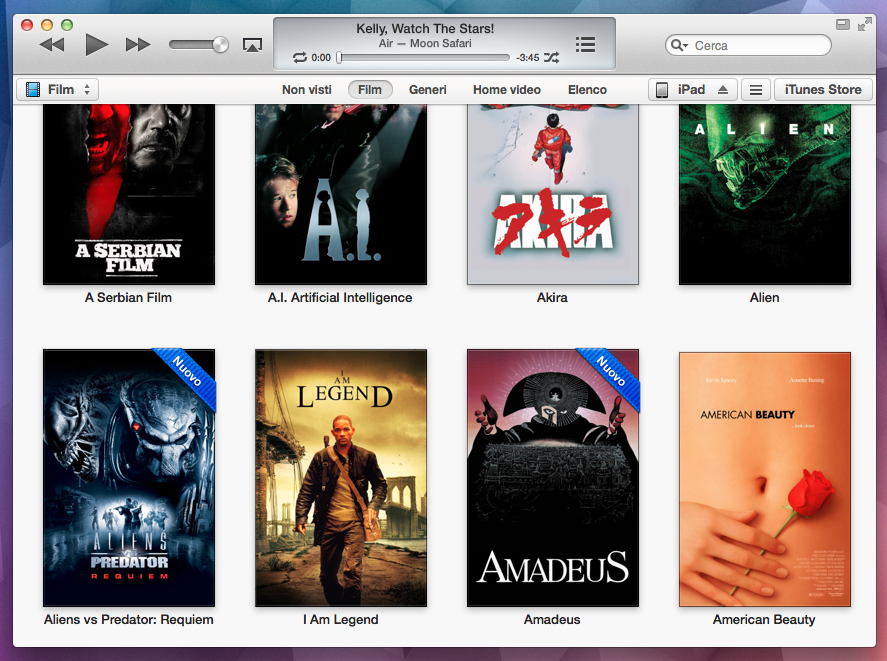Image resolution: width=887 pixels, height=661 pixels.
Task: Open the A.I. Artificial Intelligence poster
Action: click(341, 194)
